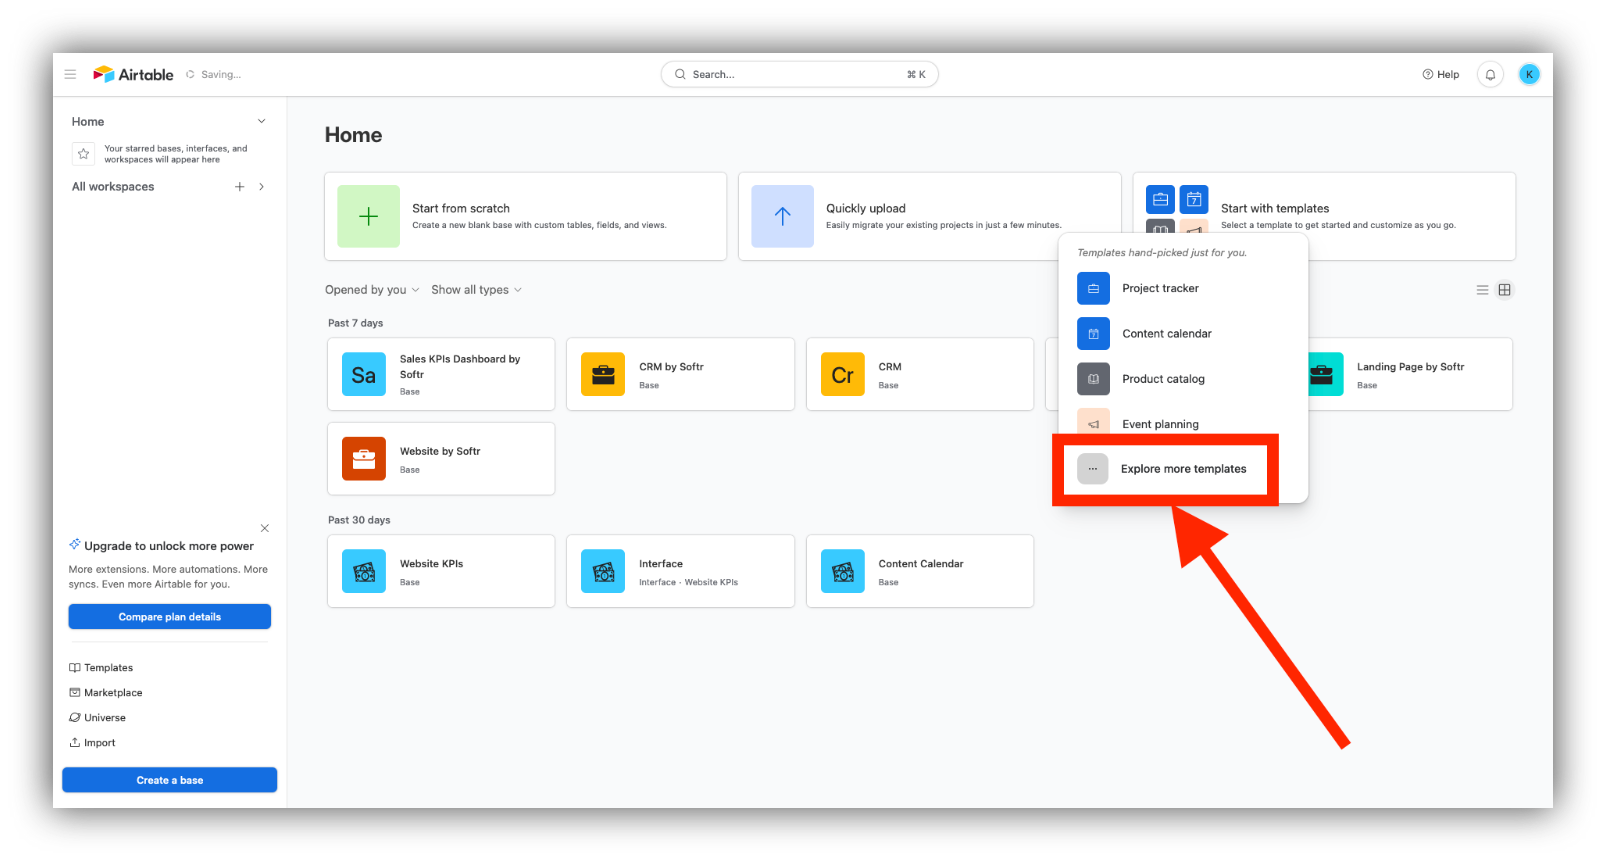Open Sales KPIs Dashboard by Softr base
The width and height of the screenshot is (1606, 861).
click(x=441, y=374)
